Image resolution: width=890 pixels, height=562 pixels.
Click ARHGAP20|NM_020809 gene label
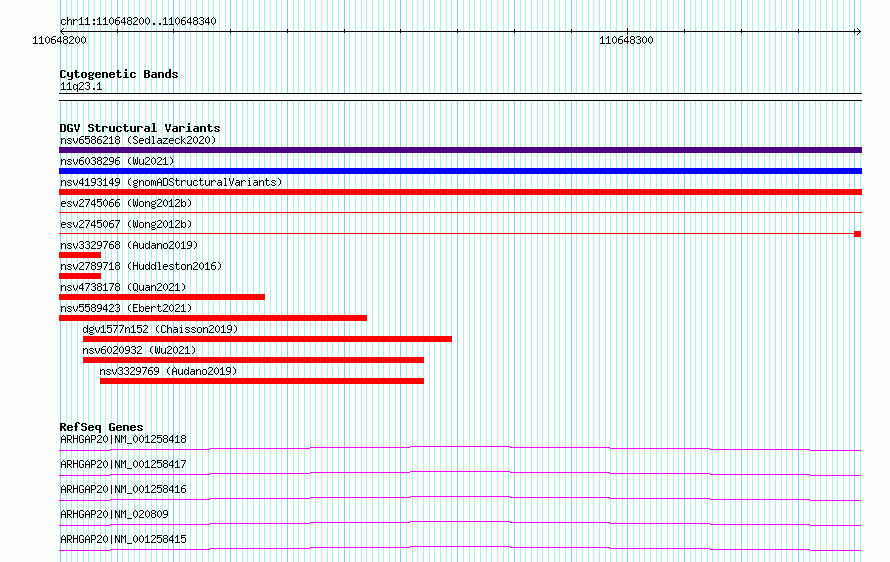point(114,514)
